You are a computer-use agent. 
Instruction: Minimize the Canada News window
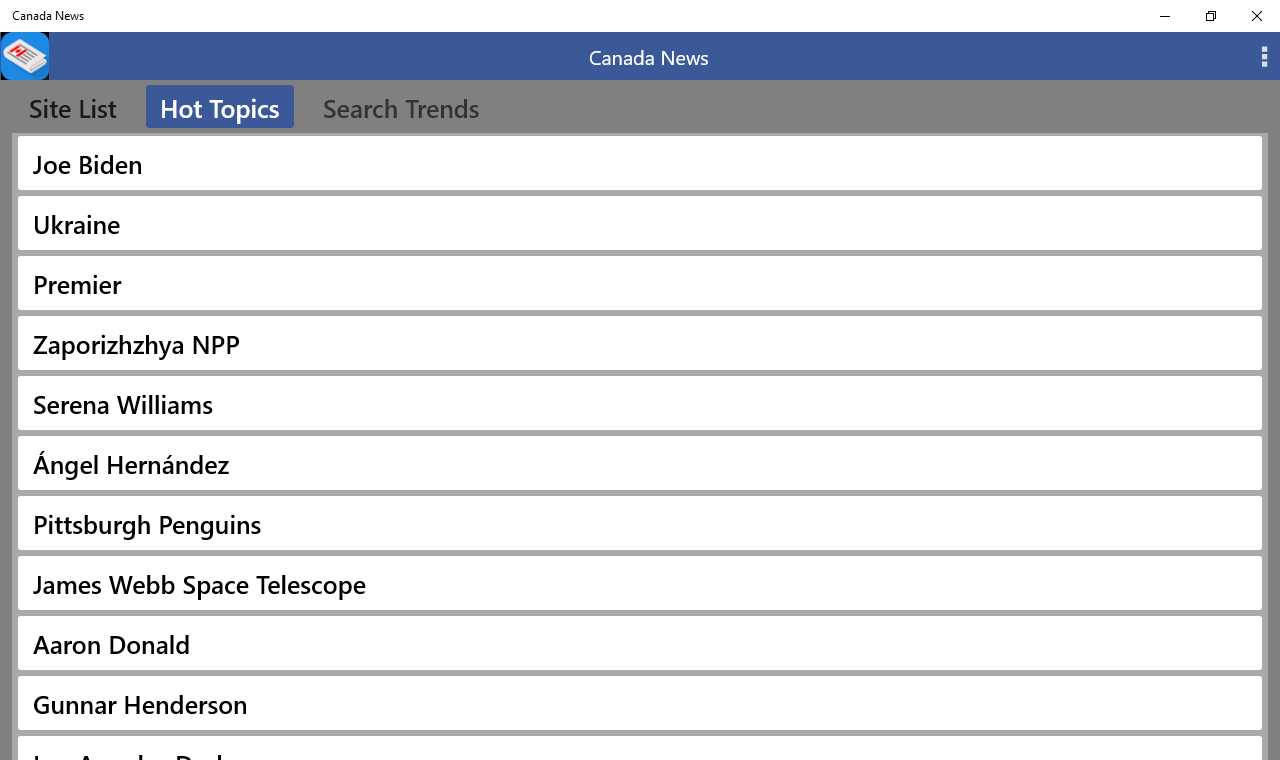pyautogui.click(x=1165, y=16)
